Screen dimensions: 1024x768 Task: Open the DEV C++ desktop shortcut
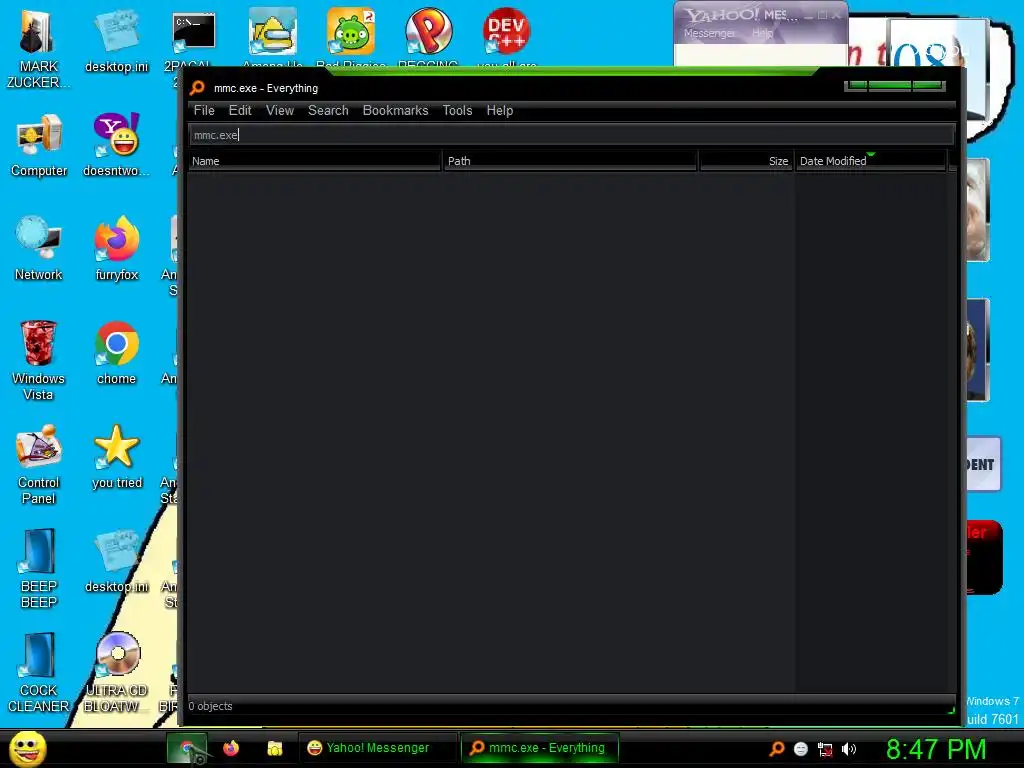(x=507, y=31)
